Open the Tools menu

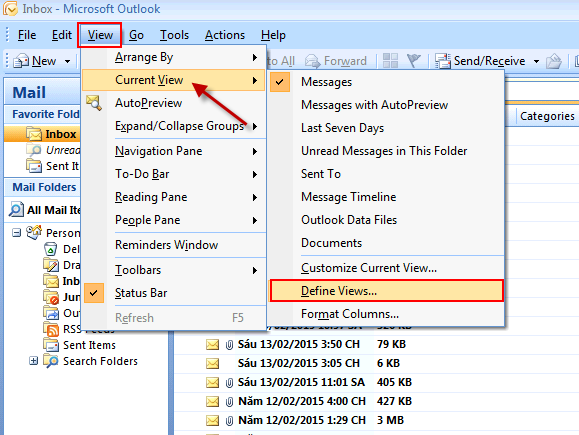[174, 35]
